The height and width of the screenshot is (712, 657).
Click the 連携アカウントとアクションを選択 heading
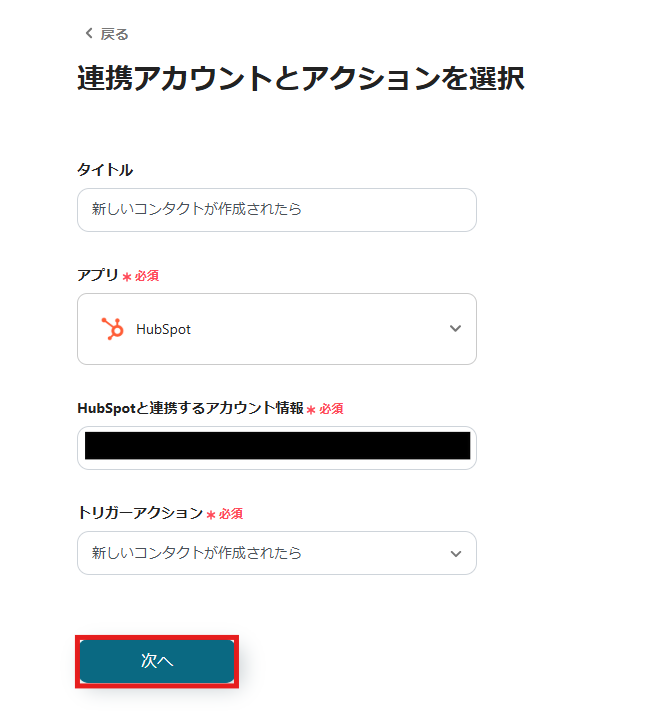point(300,79)
